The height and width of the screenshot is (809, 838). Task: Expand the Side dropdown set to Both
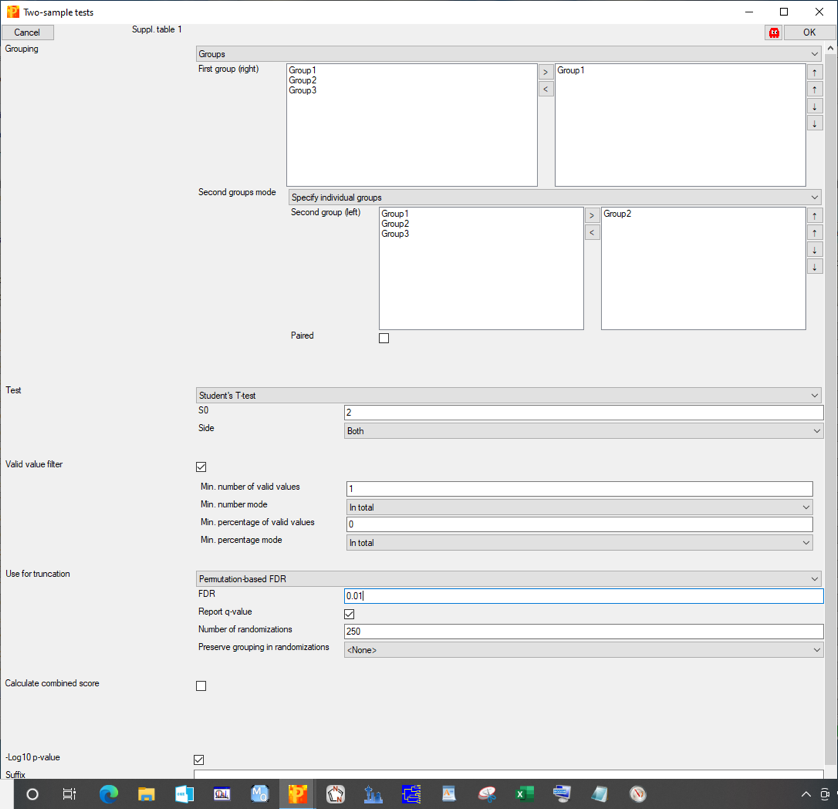tap(583, 431)
